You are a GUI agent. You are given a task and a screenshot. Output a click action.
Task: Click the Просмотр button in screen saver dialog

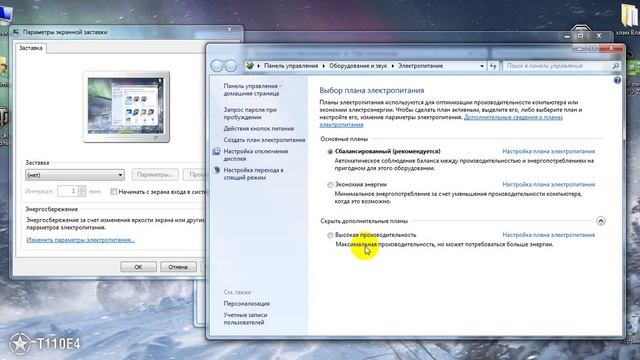[x=195, y=175]
